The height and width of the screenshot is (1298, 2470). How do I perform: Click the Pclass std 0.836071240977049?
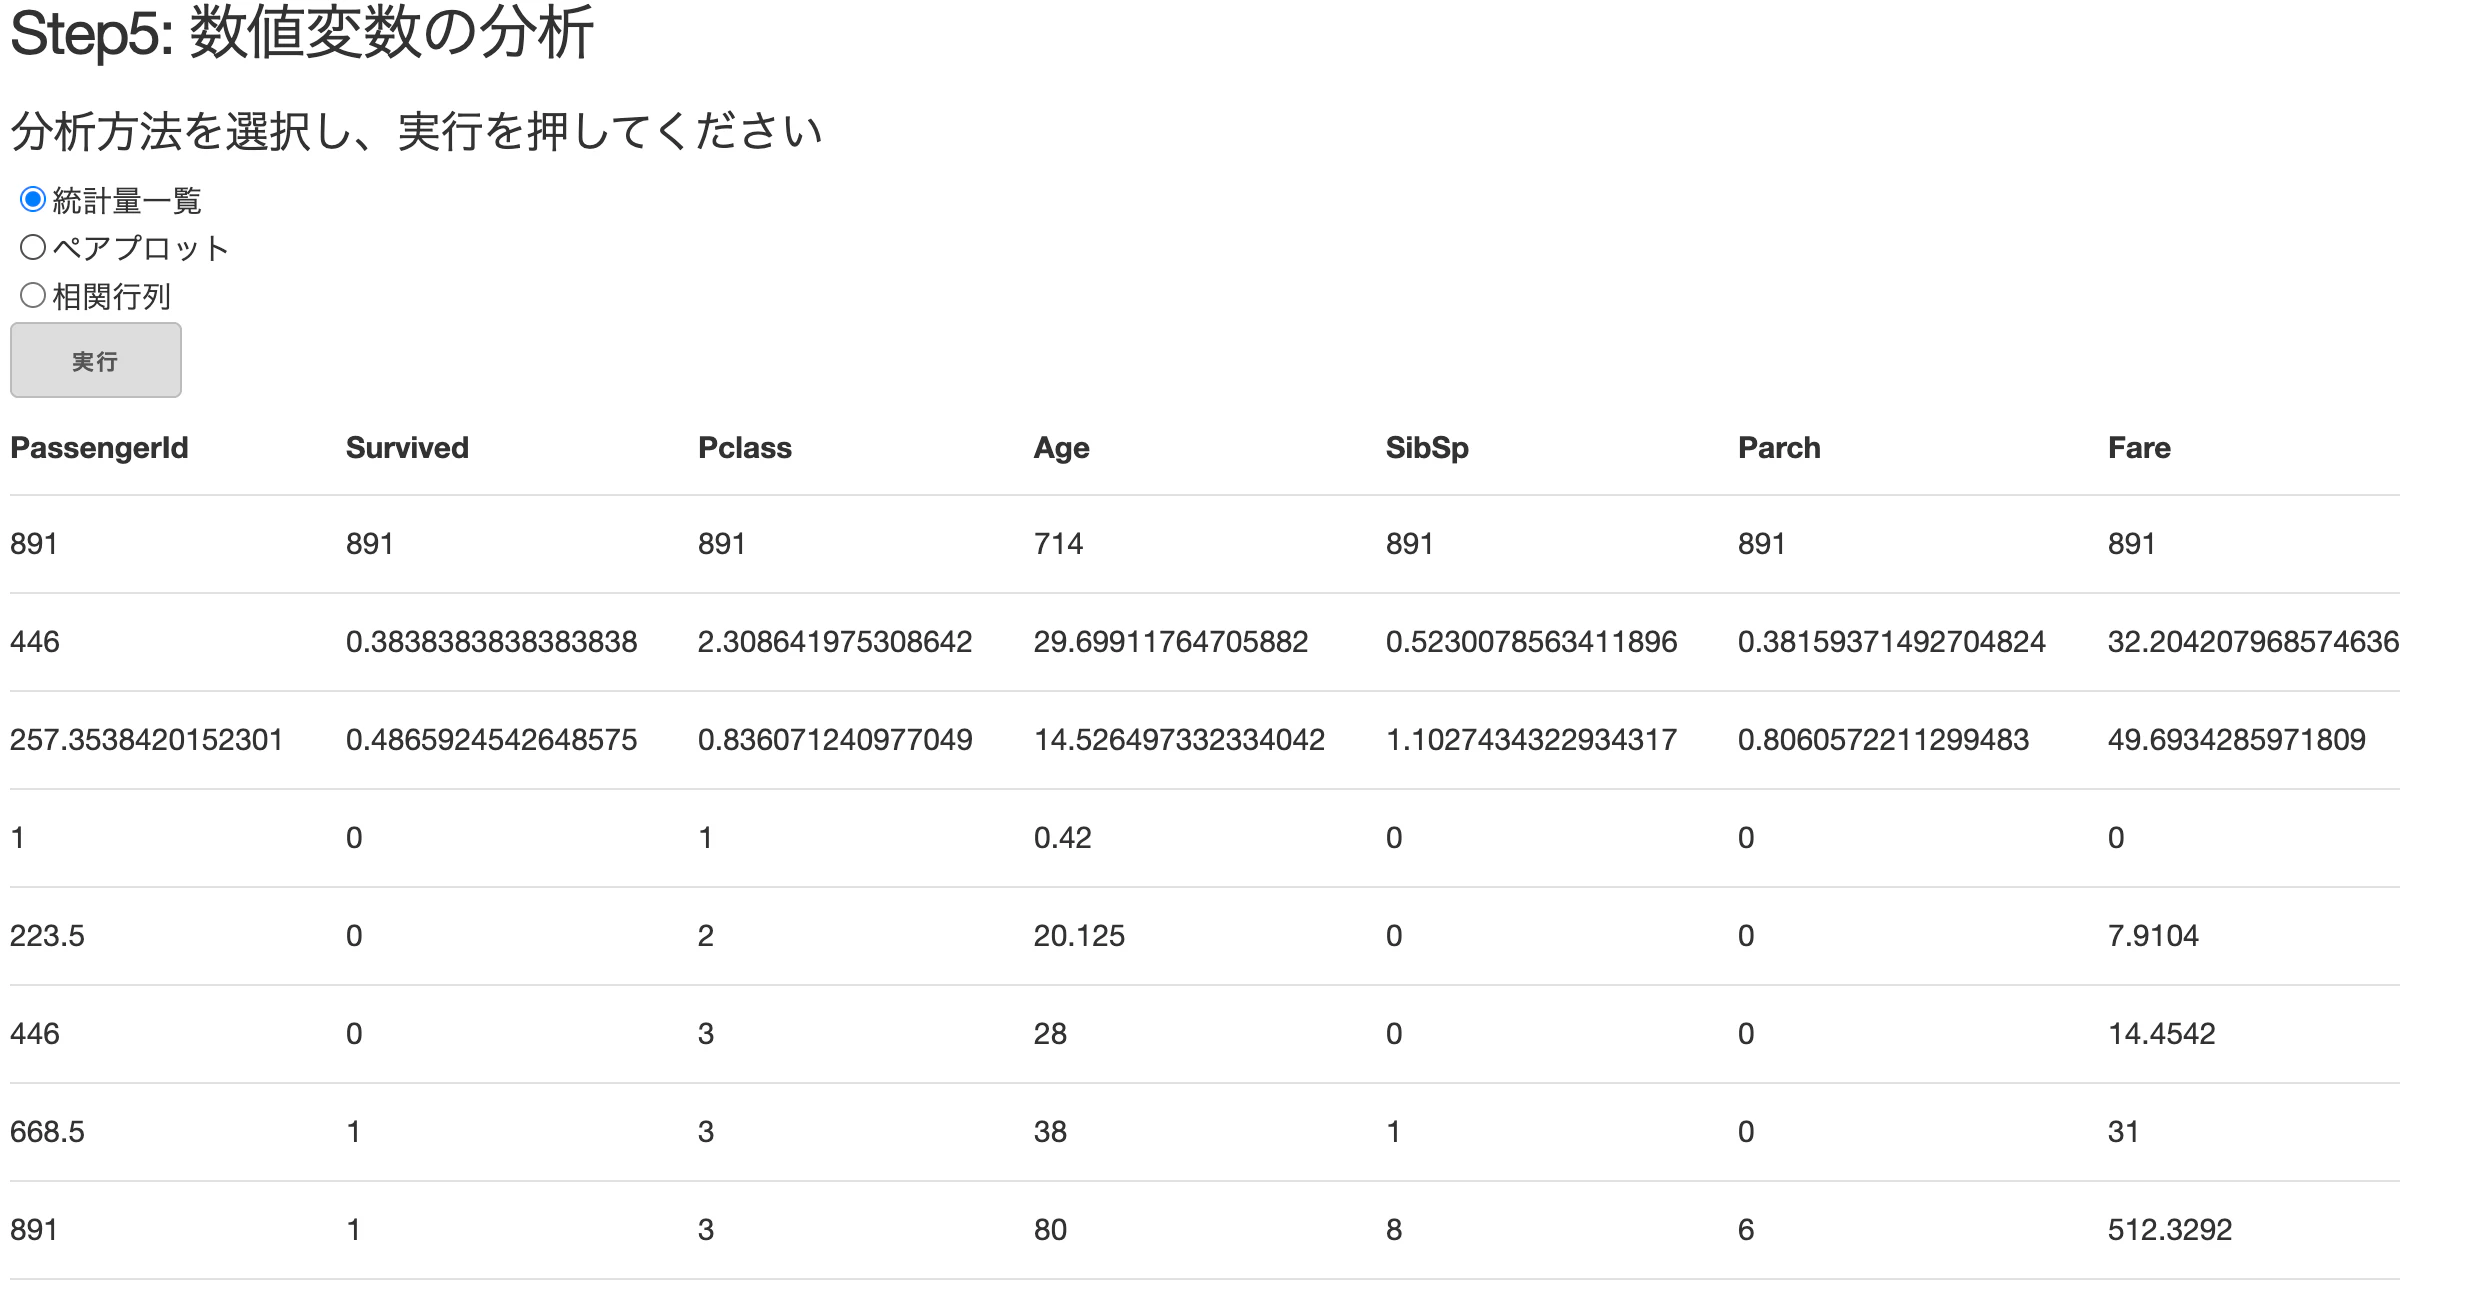(835, 739)
